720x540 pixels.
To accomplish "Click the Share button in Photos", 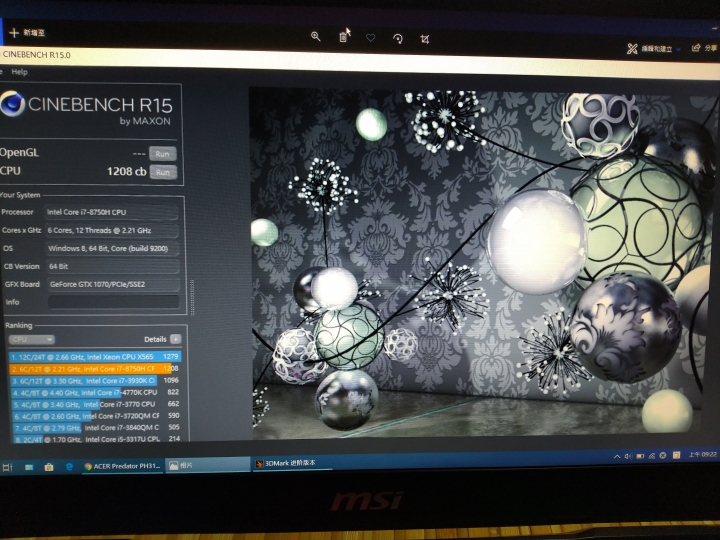I will tap(704, 48).
